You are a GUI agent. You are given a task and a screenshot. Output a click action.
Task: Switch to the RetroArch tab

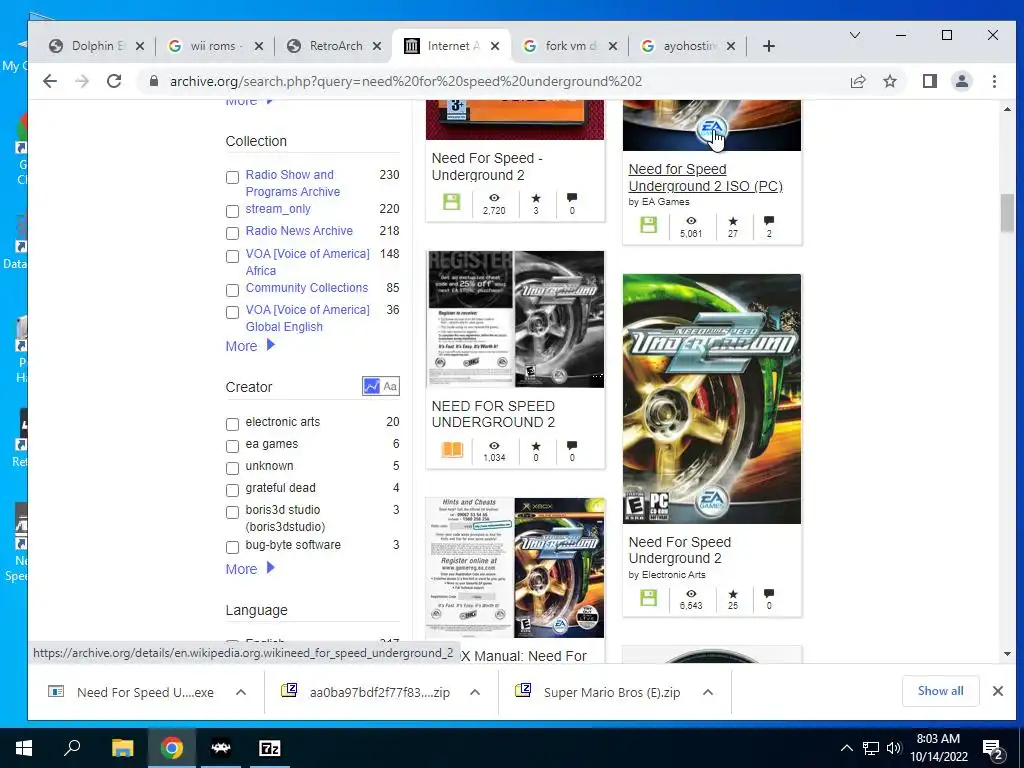(x=334, y=46)
